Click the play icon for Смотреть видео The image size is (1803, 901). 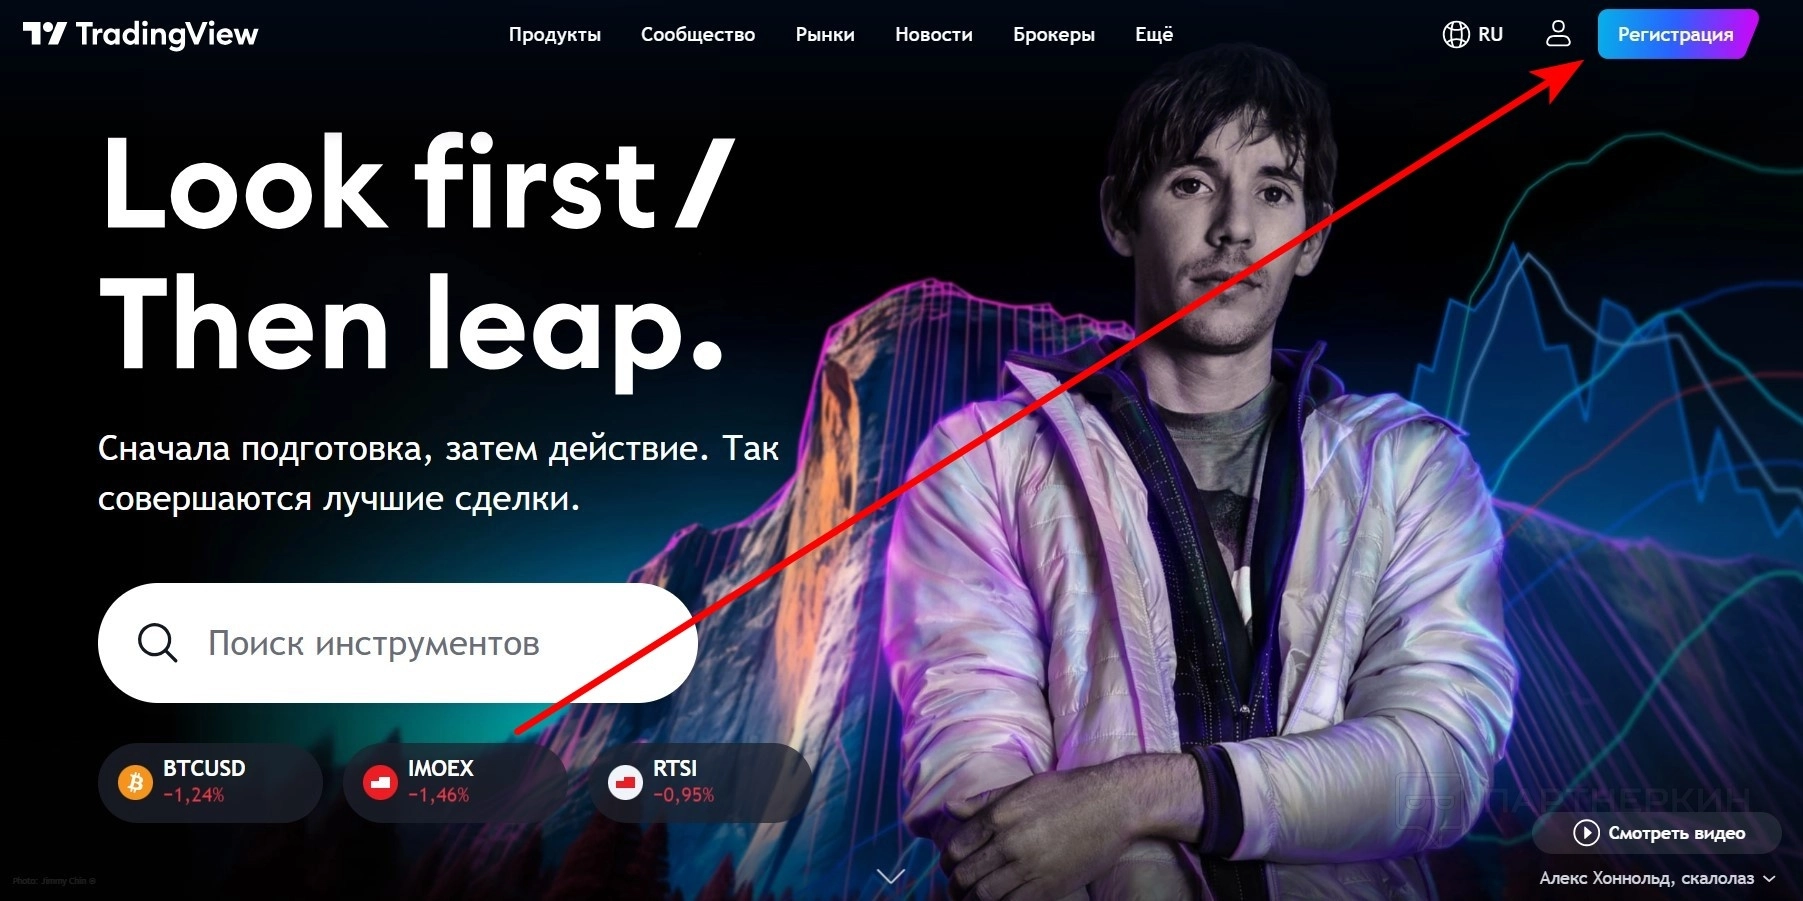pos(1586,832)
